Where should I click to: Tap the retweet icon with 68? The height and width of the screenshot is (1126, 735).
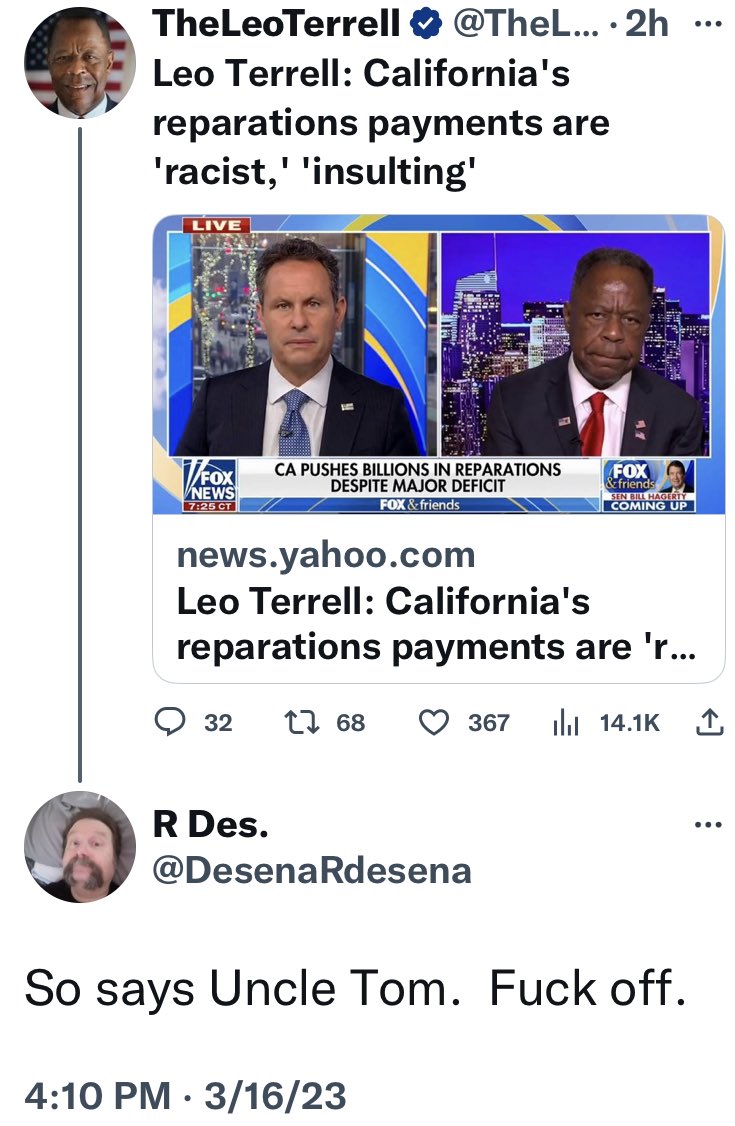tap(301, 722)
